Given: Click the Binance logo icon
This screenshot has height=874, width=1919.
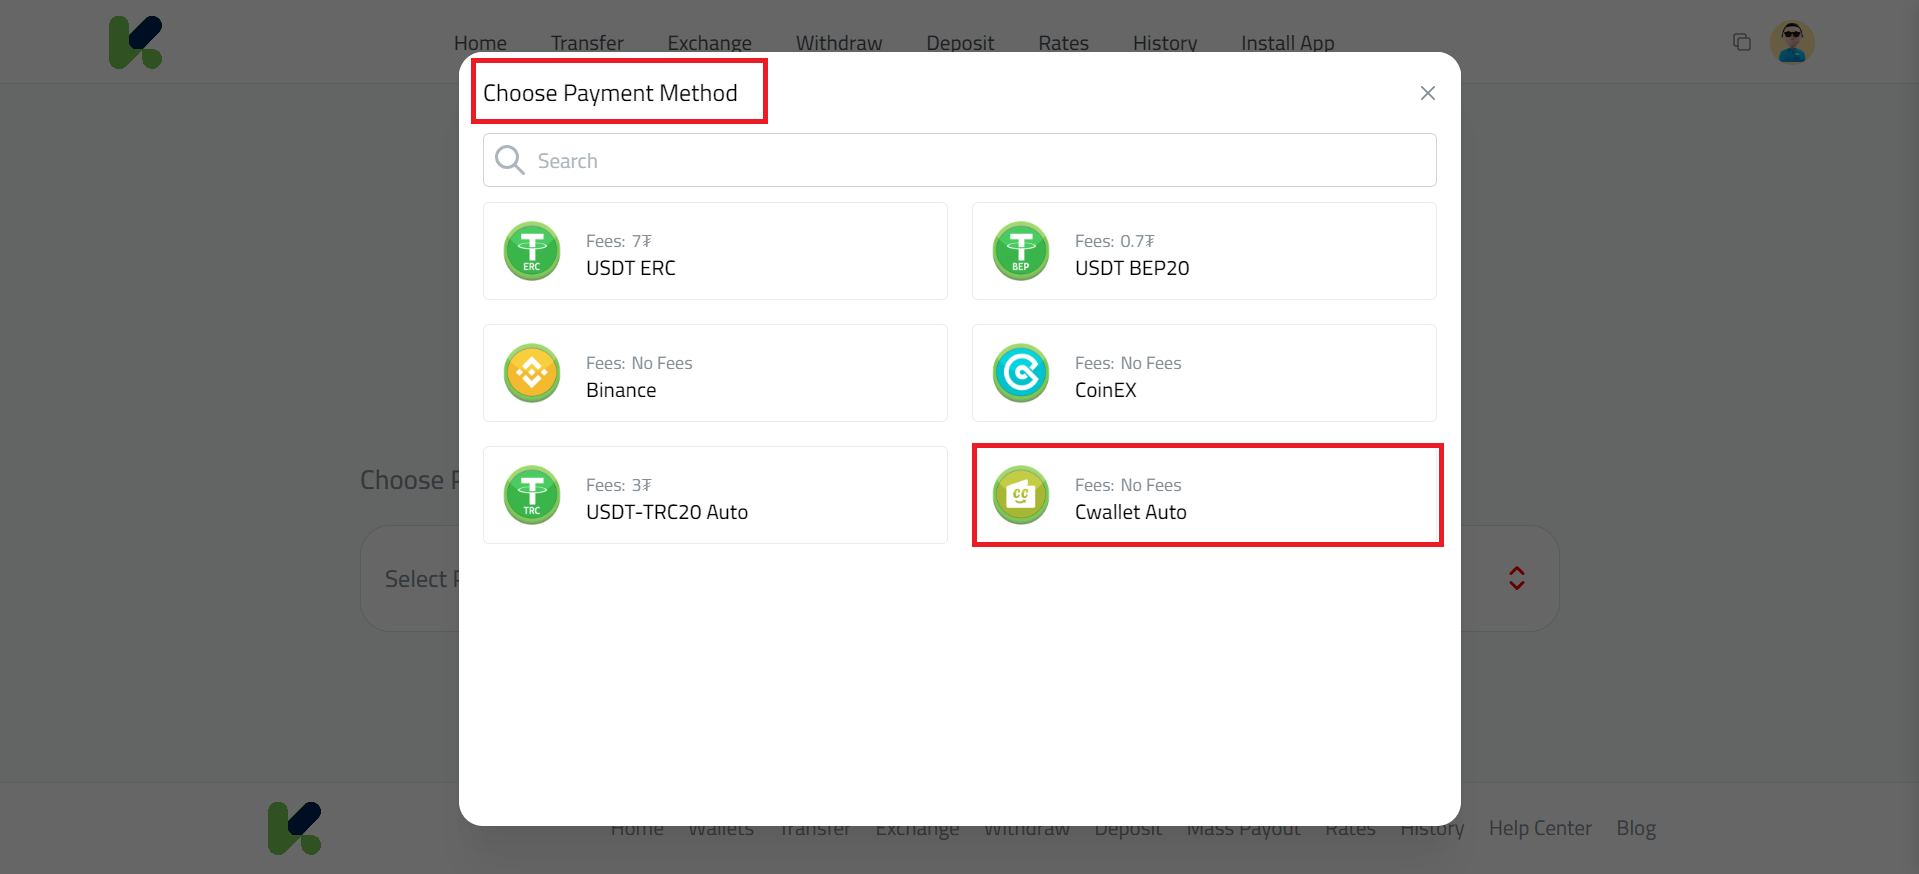Looking at the screenshot, I should click(532, 373).
